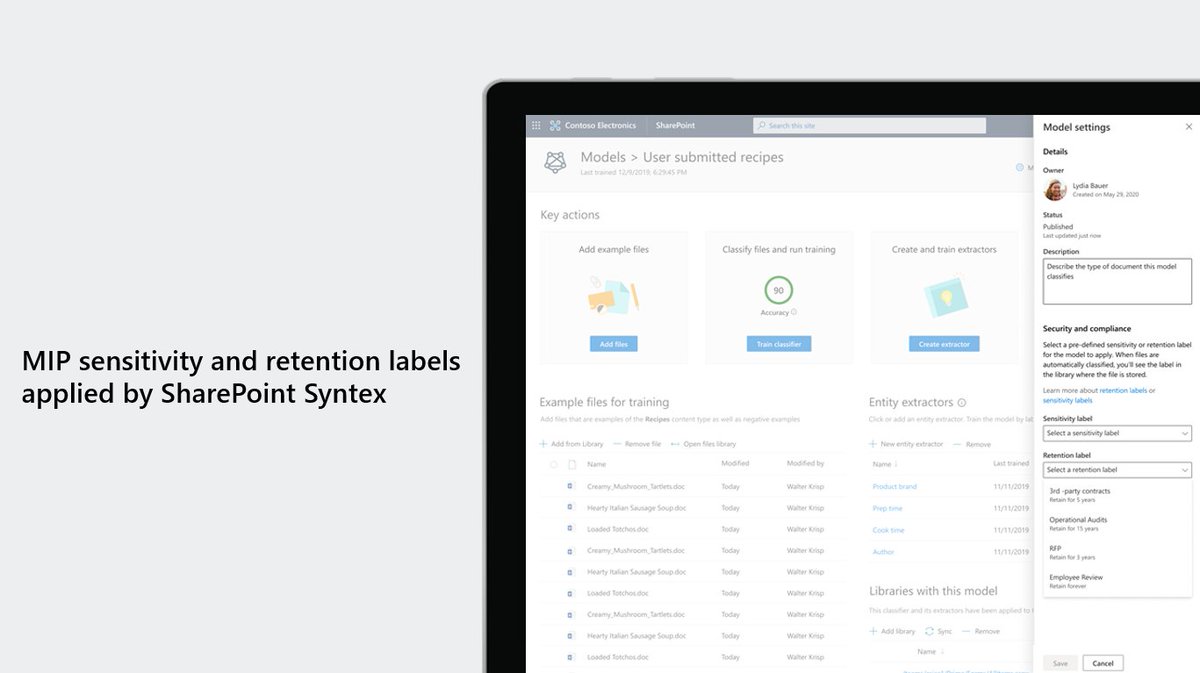
Task: Click Add from Library command
Action: [573, 444]
